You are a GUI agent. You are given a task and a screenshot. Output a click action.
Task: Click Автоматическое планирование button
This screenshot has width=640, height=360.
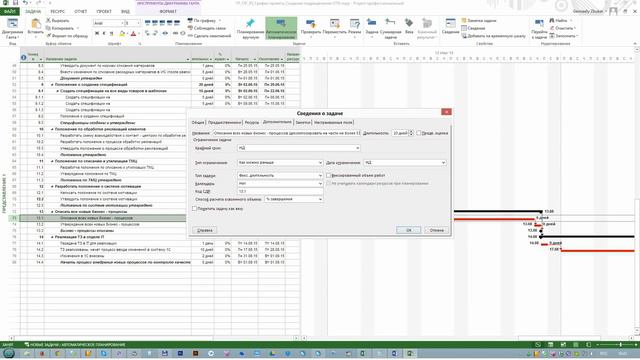coord(281,28)
